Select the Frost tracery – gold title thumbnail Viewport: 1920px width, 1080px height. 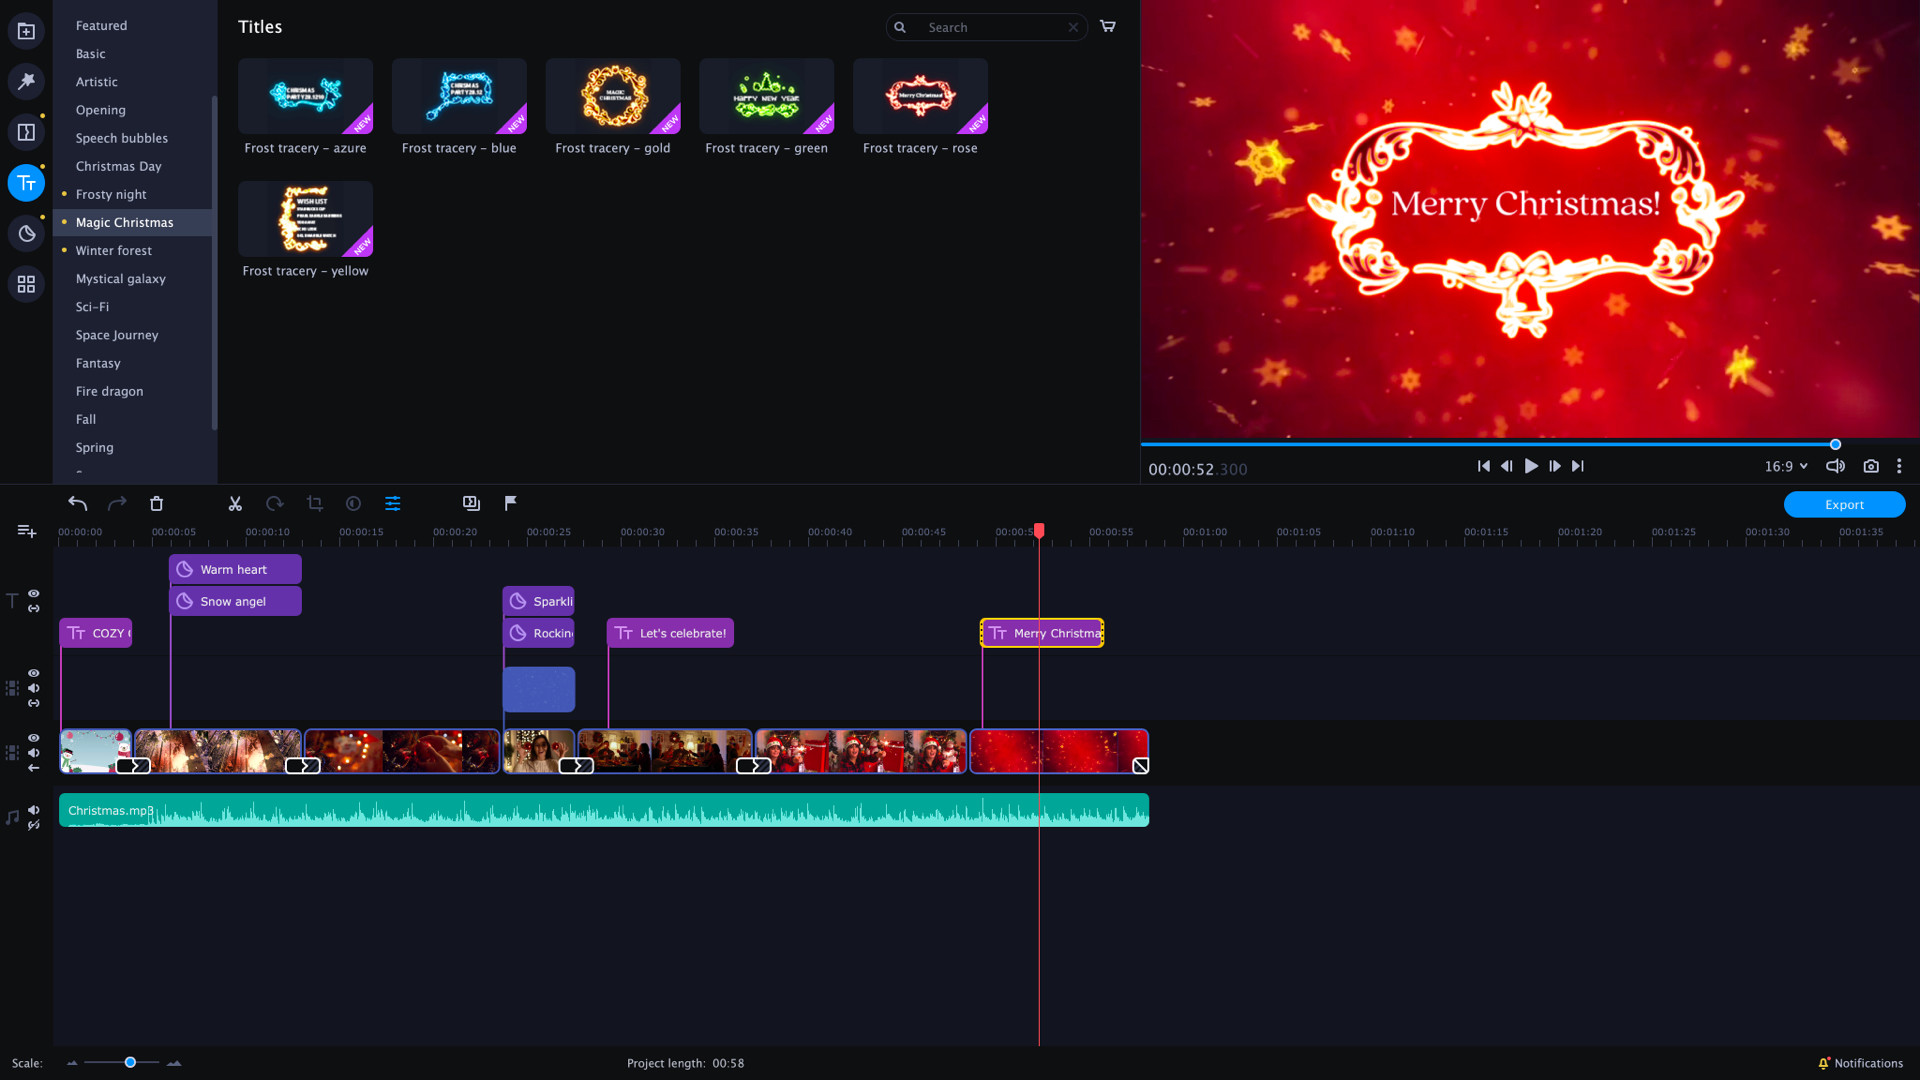tap(613, 97)
